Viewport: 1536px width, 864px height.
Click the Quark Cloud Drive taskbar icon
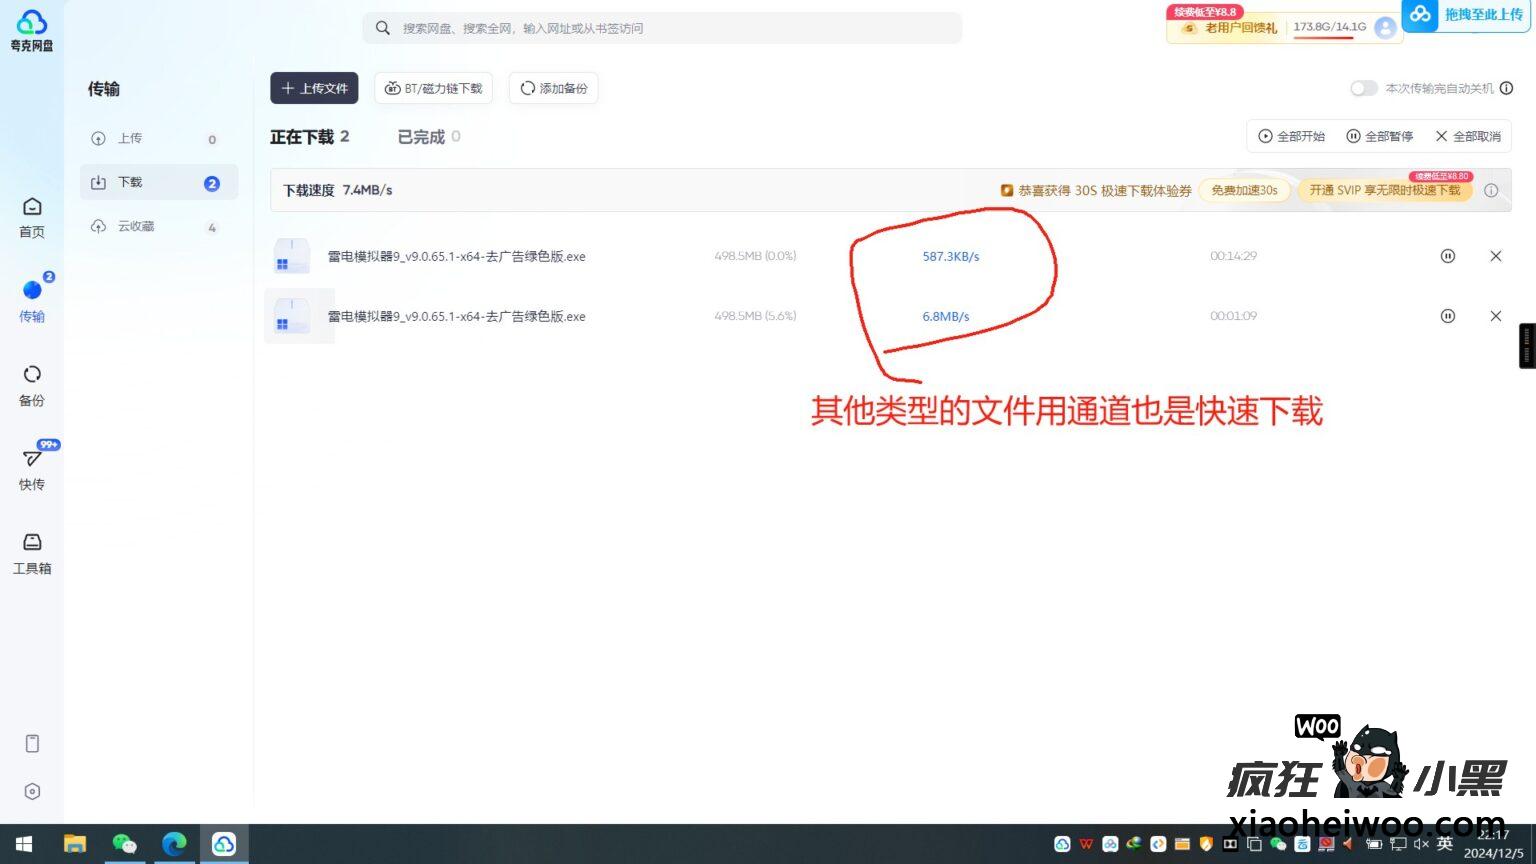tap(224, 843)
